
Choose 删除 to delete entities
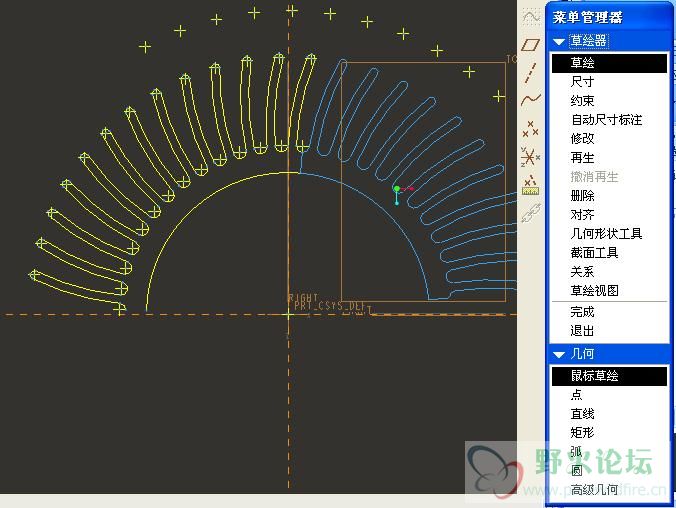click(x=609, y=195)
